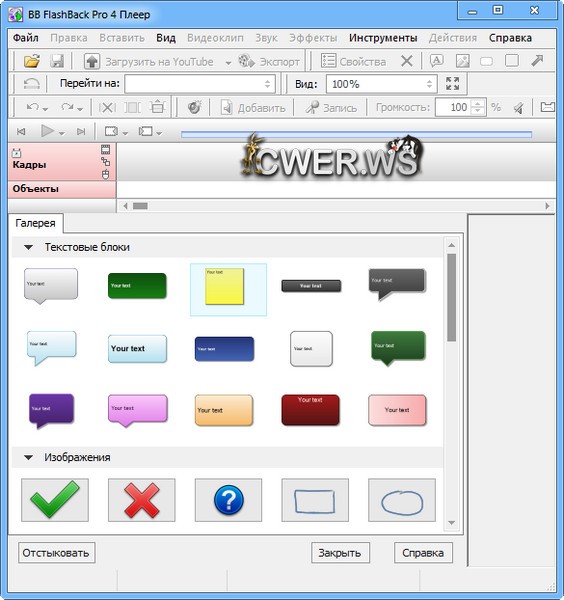Collapse the Изображения section
Image resolution: width=564 pixels, height=600 pixels.
(28, 457)
